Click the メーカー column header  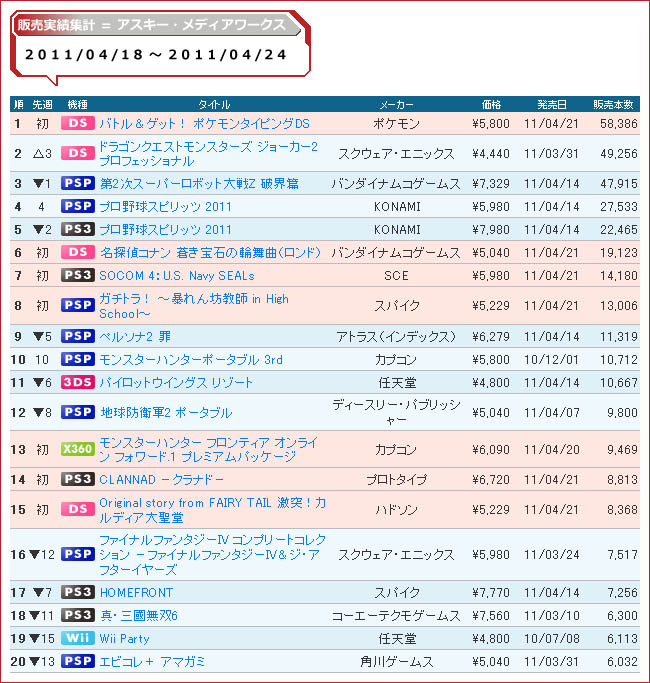(x=396, y=105)
